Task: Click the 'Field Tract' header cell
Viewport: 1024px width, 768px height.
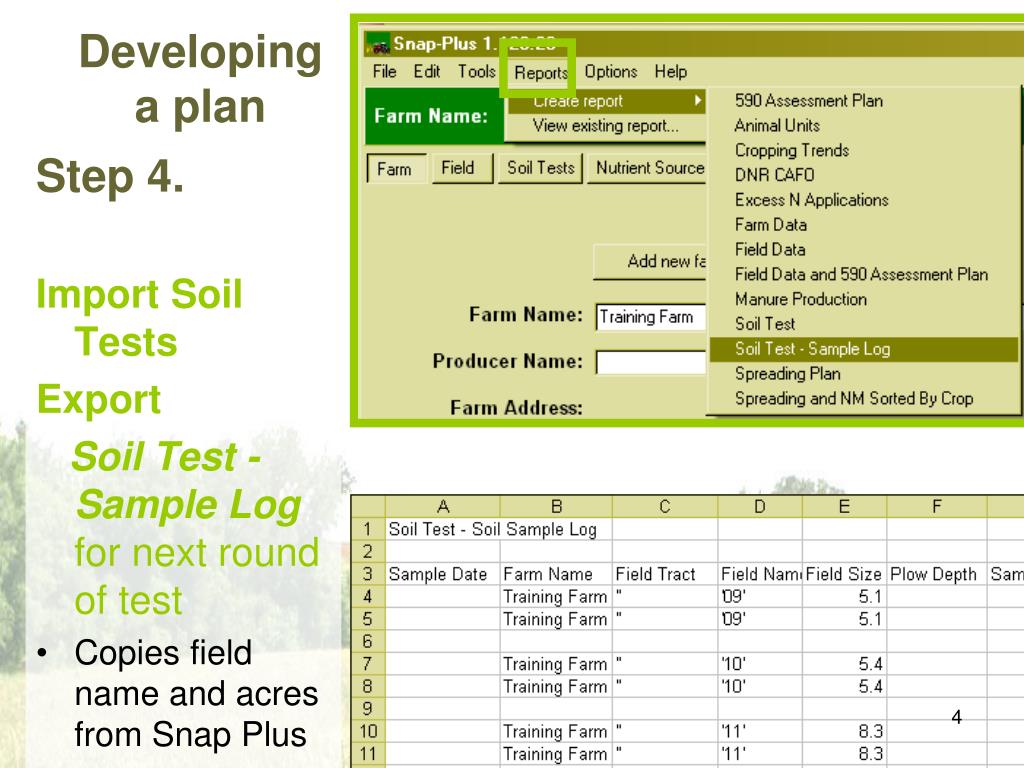Action: tap(665, 574)
